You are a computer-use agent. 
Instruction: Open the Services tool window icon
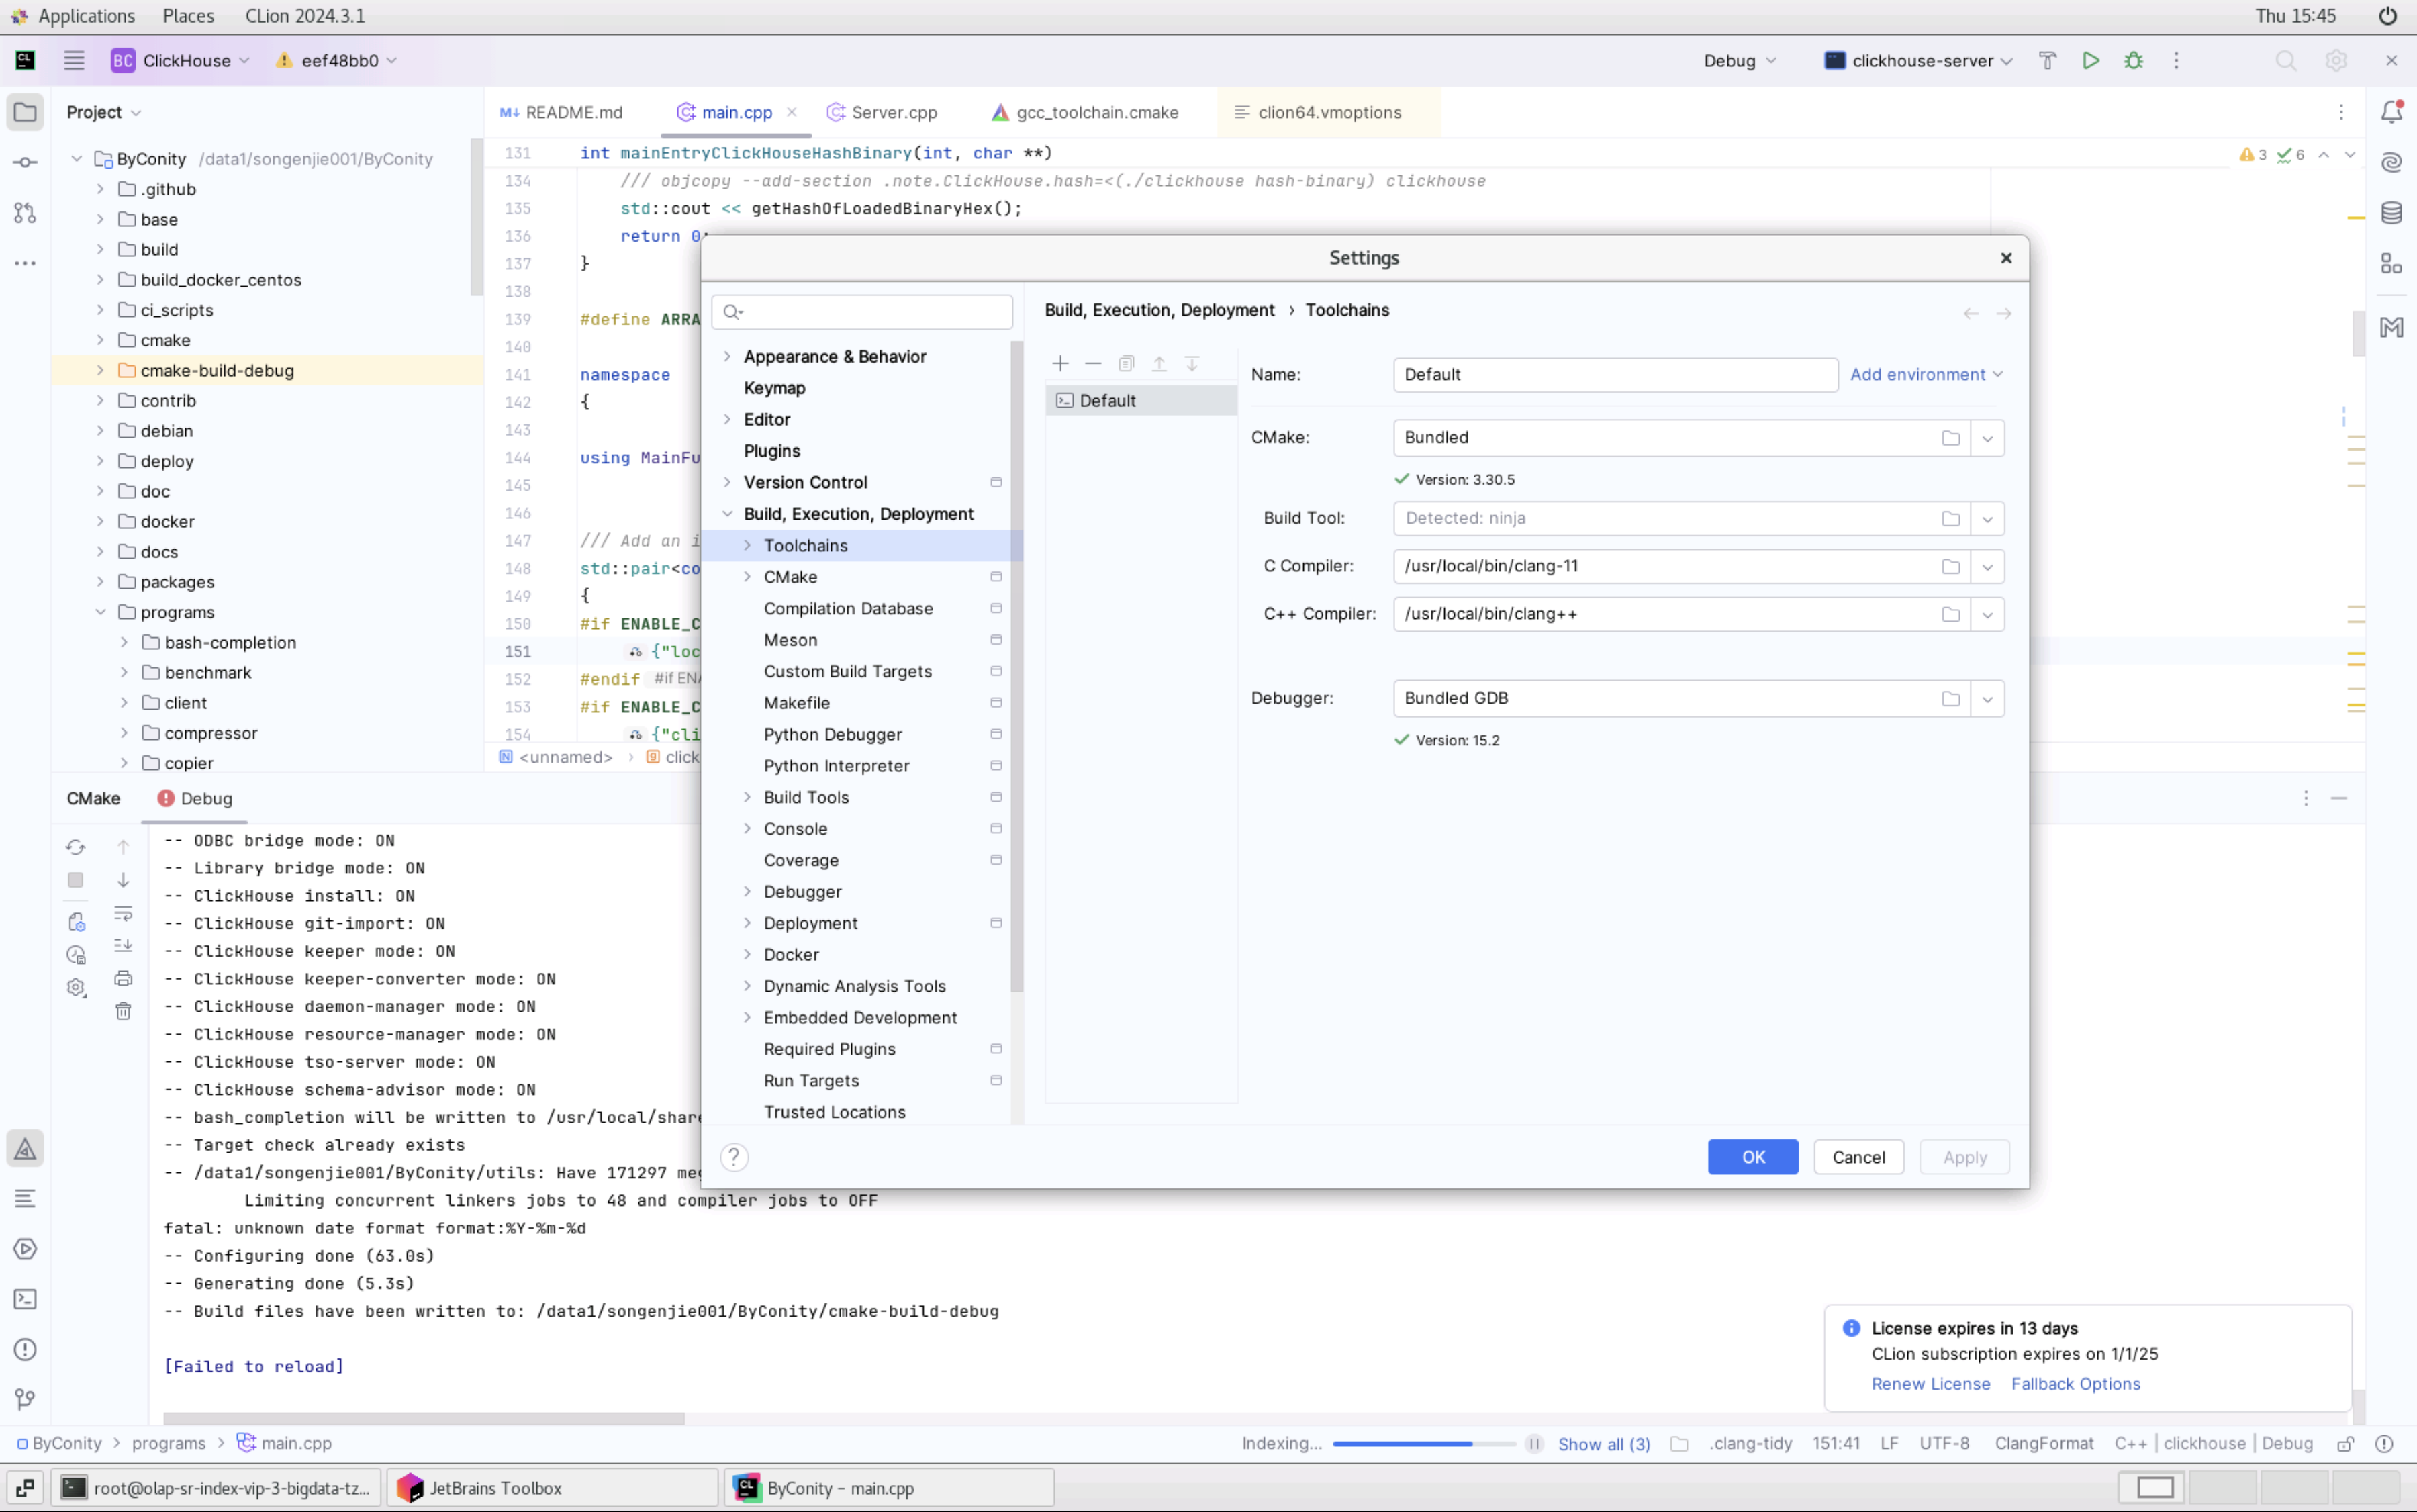(x=25, y=1249)
